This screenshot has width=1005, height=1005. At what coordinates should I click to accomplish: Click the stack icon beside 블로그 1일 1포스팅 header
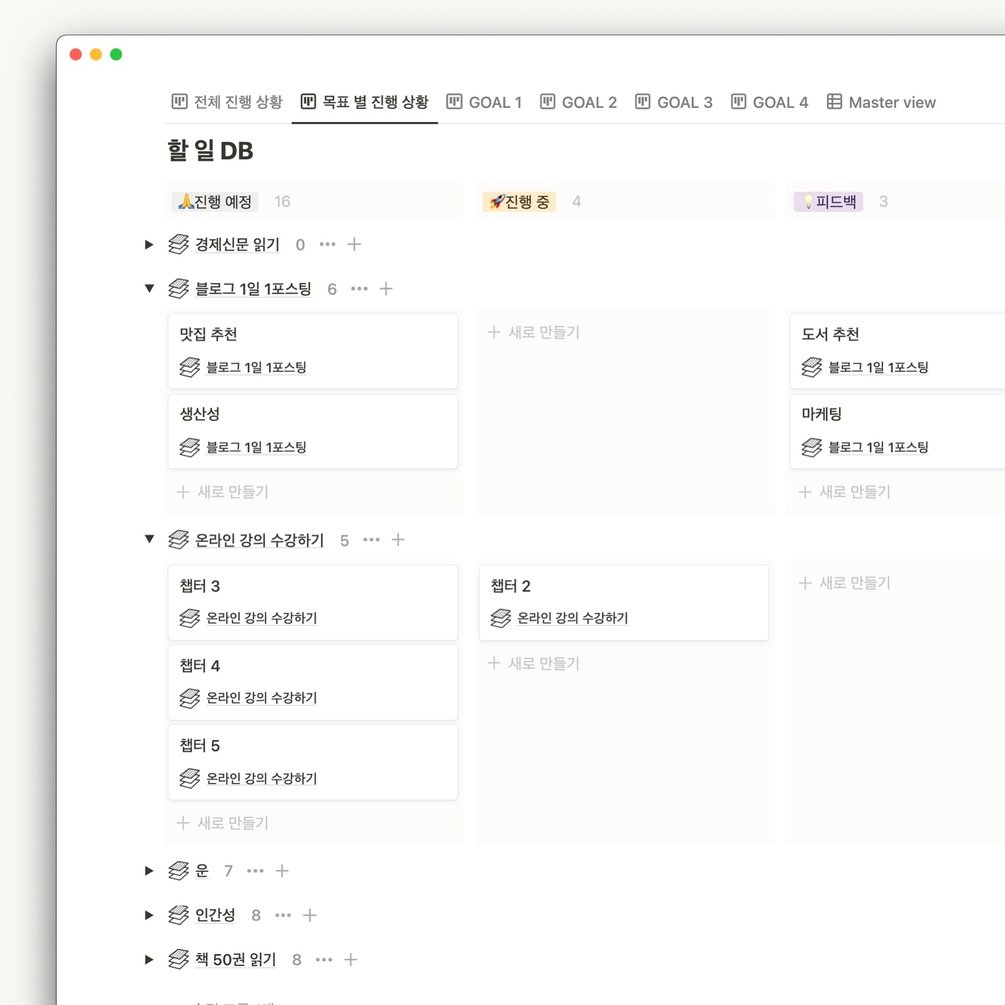(179, 288)
